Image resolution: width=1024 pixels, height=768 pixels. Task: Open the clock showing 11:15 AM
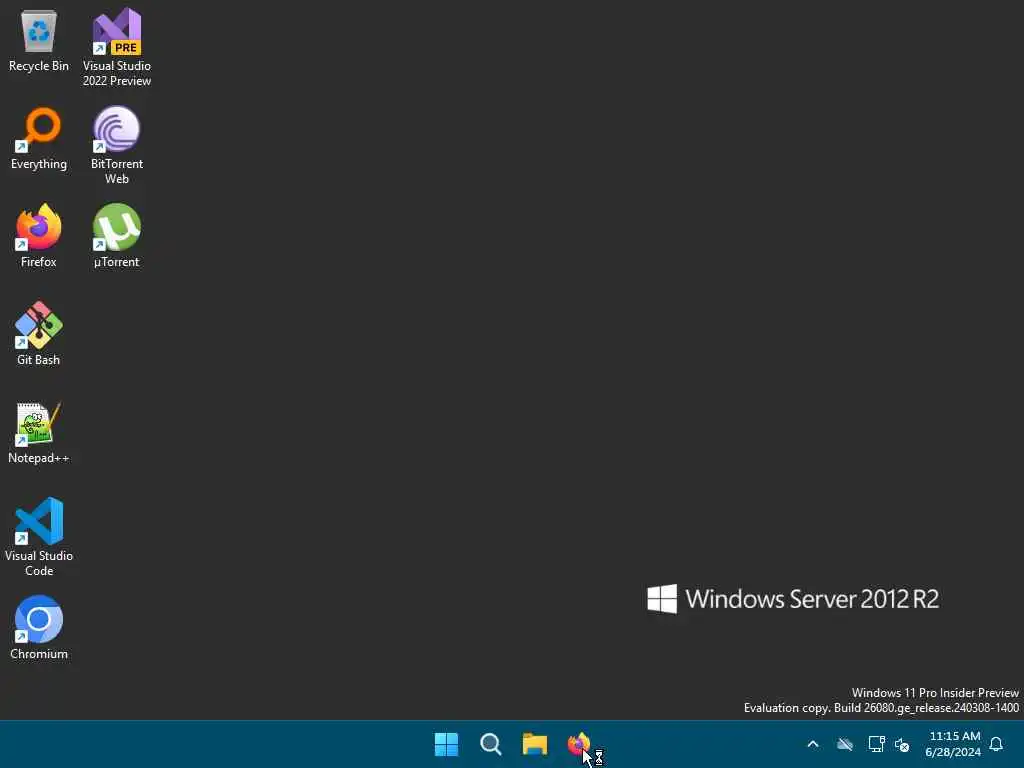pyautogui.click(x=953, y=744)
